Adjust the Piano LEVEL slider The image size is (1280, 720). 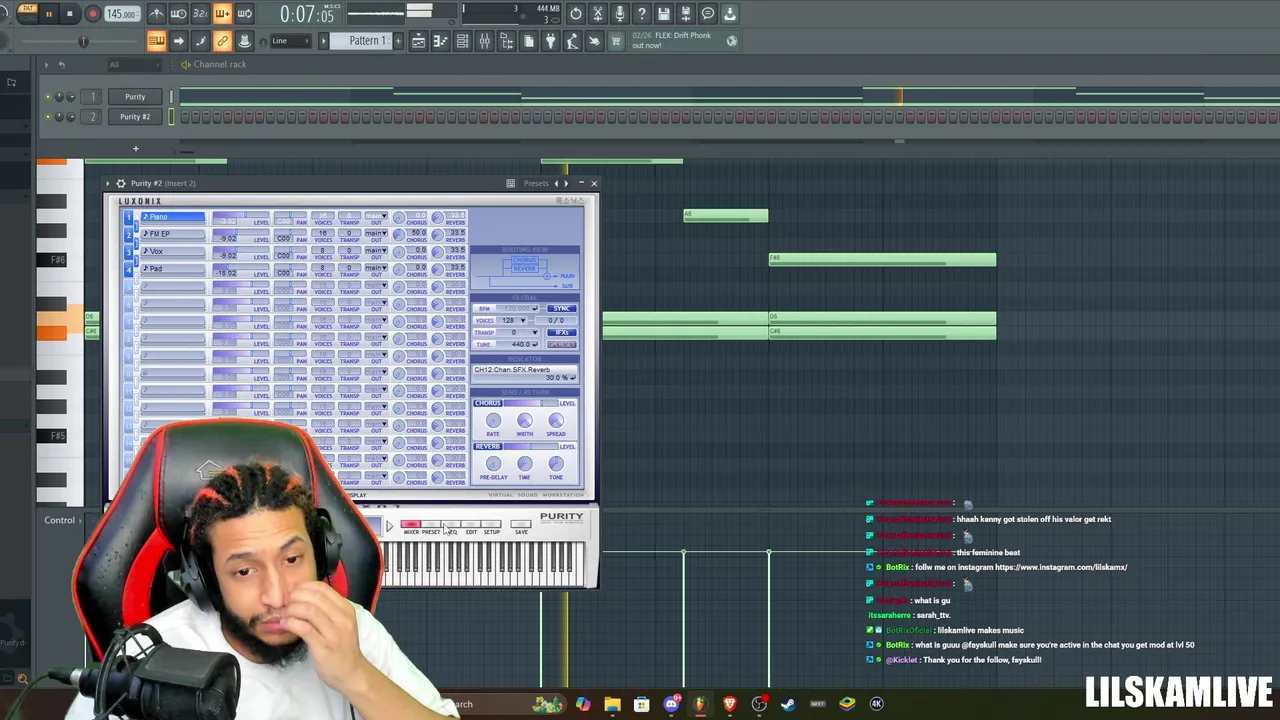click(x=240, y=216)
